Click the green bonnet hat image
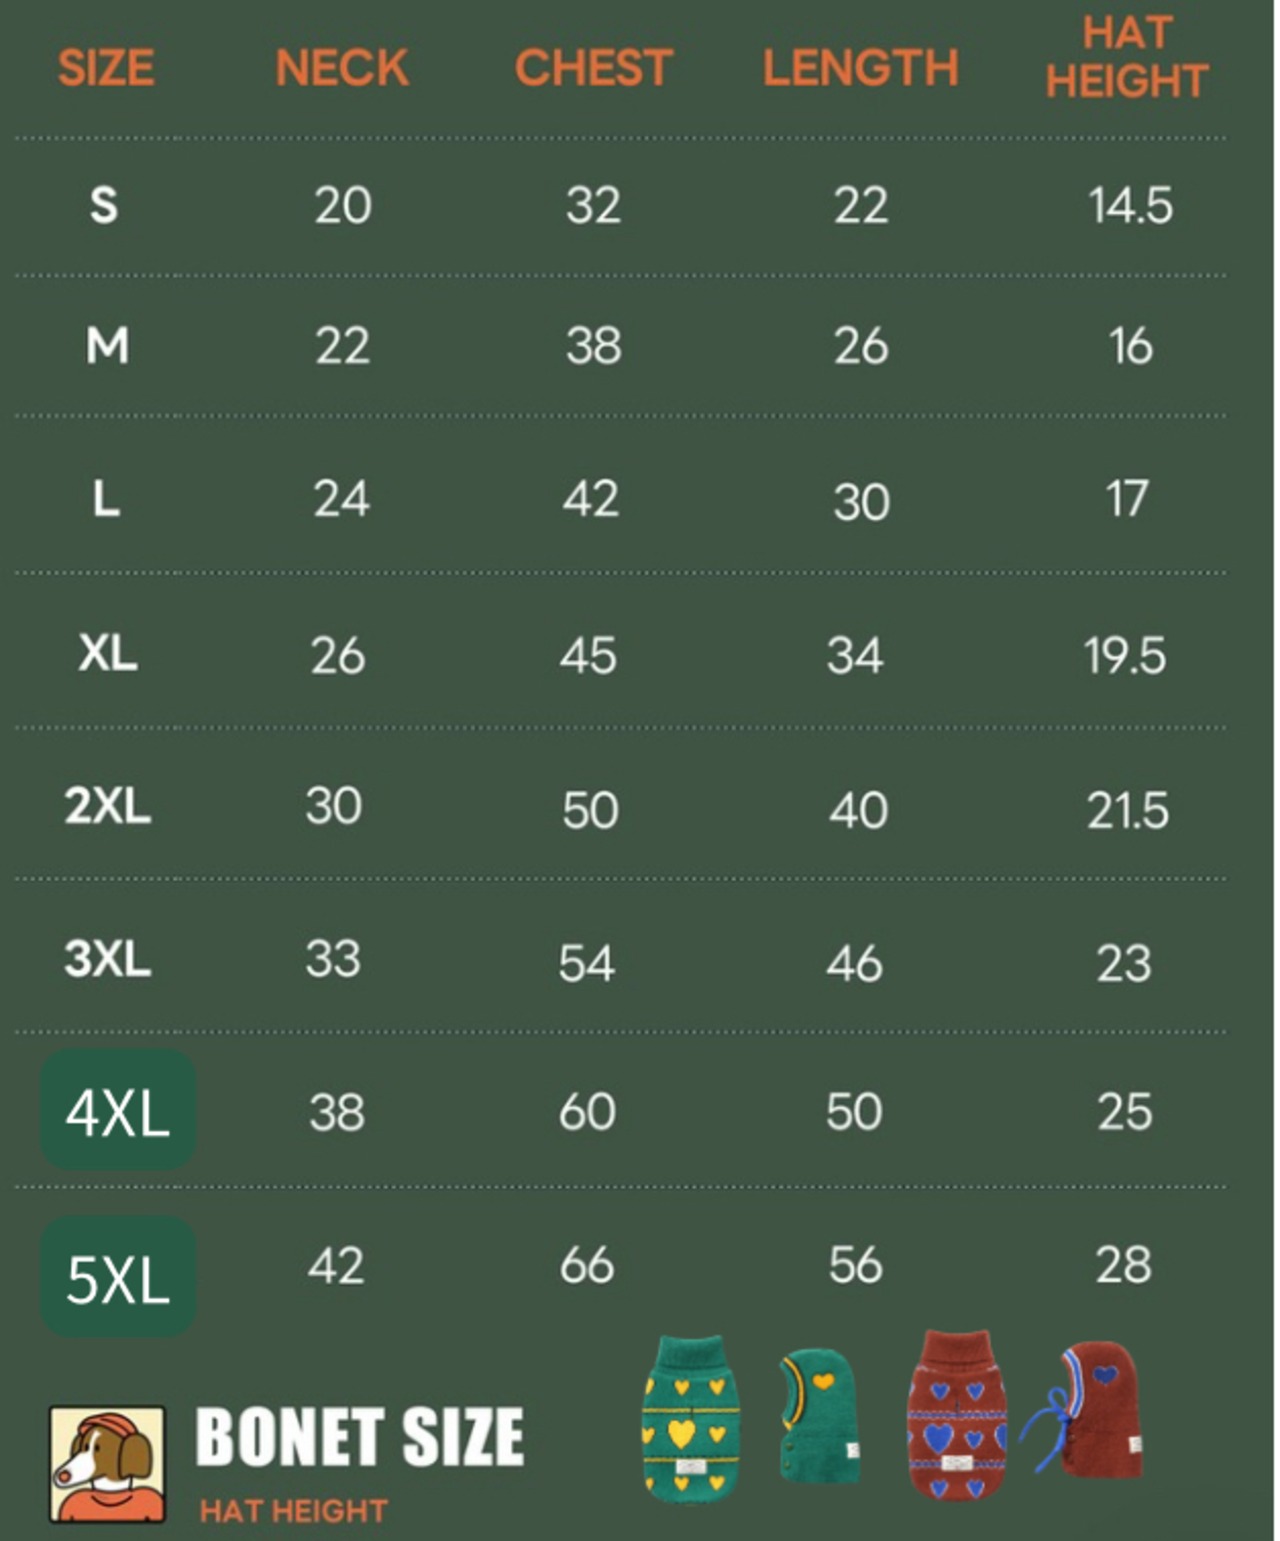Viewport: 1280px width, 1541px height. [819, 1414]
